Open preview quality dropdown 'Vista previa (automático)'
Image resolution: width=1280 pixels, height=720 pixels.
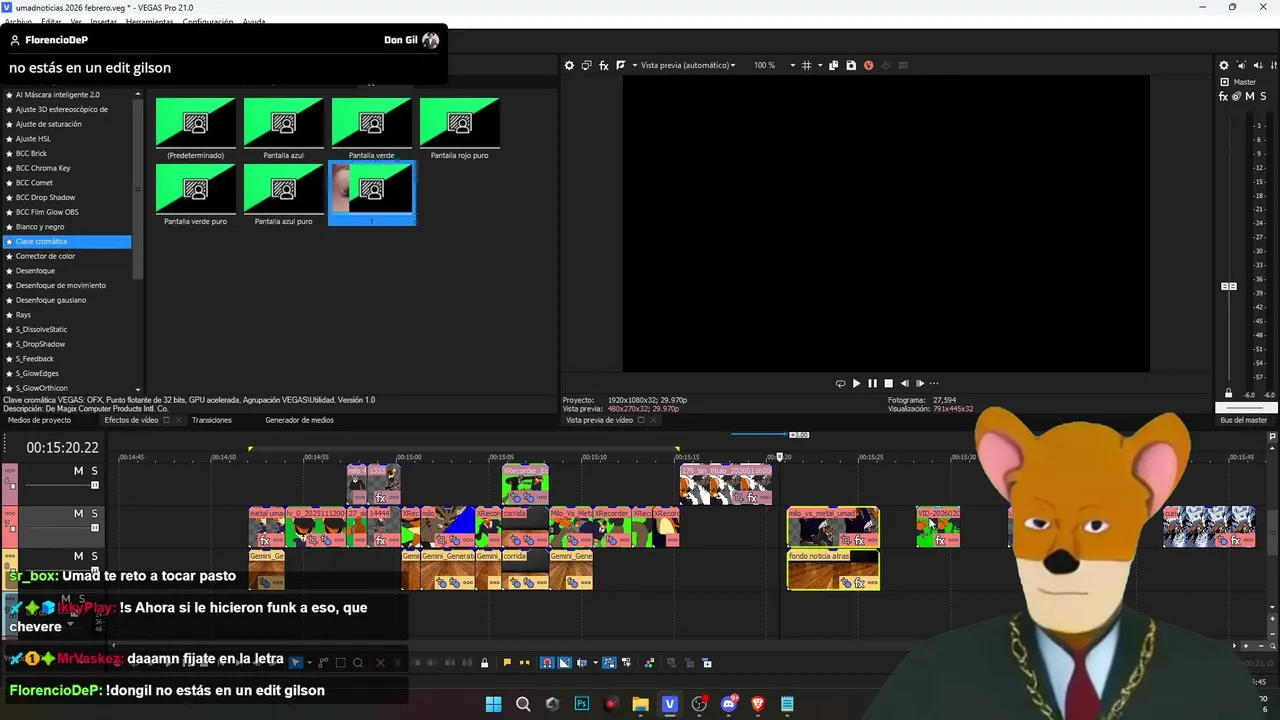point(688,65)
